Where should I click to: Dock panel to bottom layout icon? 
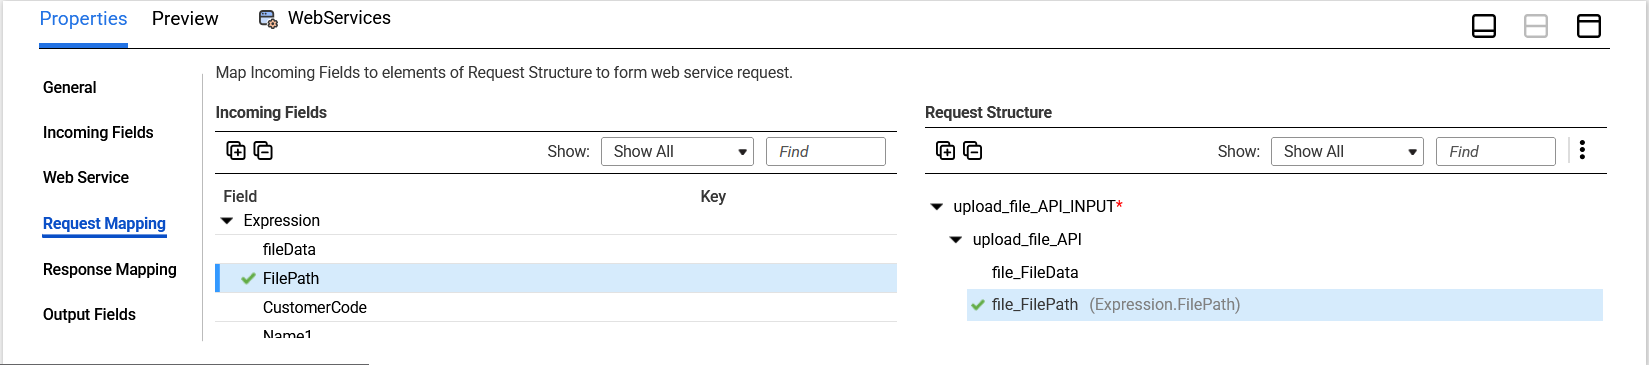tap(1484, 26)
